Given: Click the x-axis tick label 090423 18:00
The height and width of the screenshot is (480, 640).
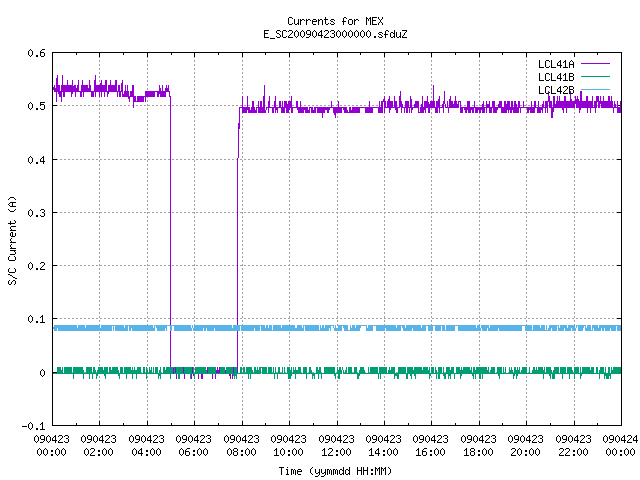Looking at the screenshot, I should [478, 445].
